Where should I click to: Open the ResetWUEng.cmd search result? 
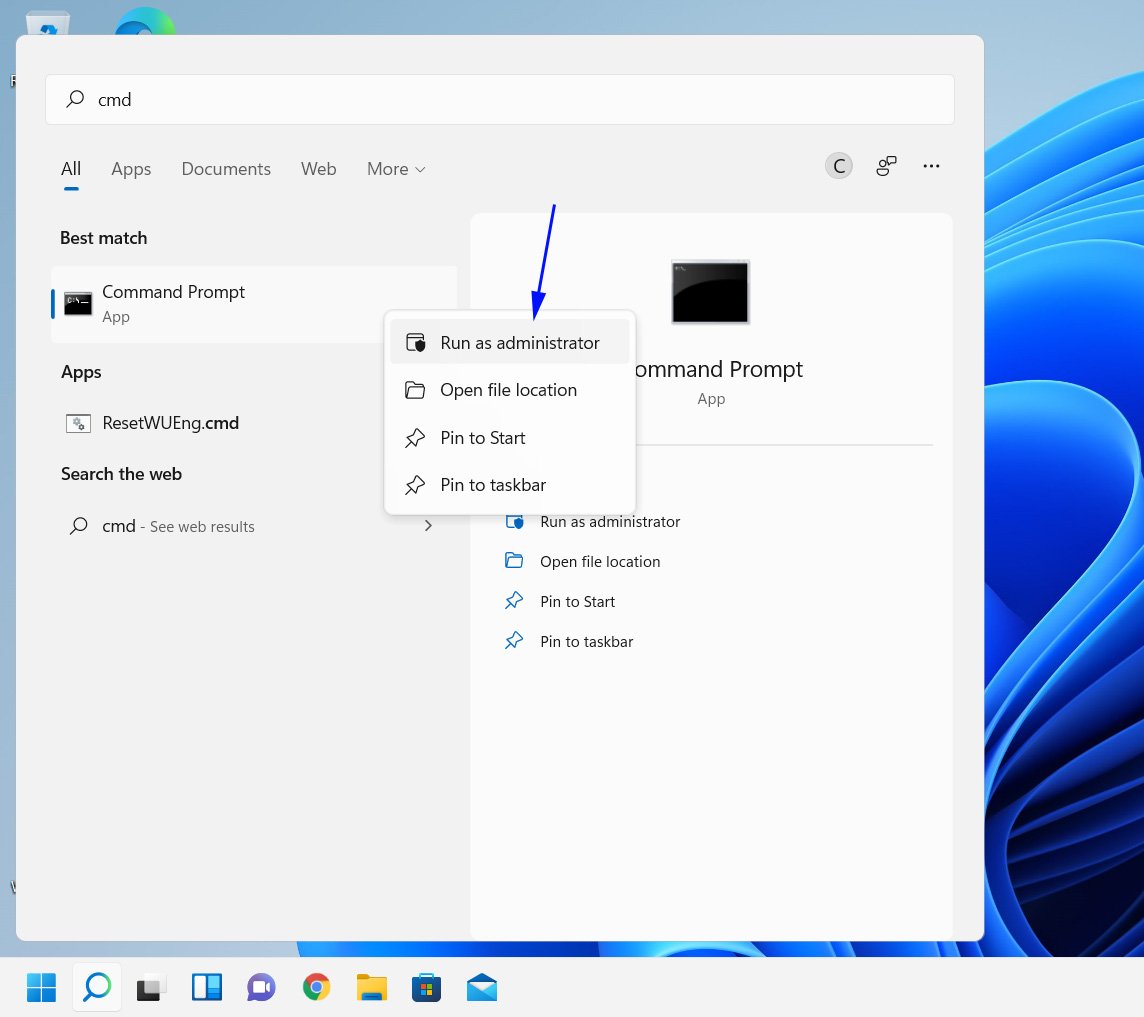tap(170, 422)
